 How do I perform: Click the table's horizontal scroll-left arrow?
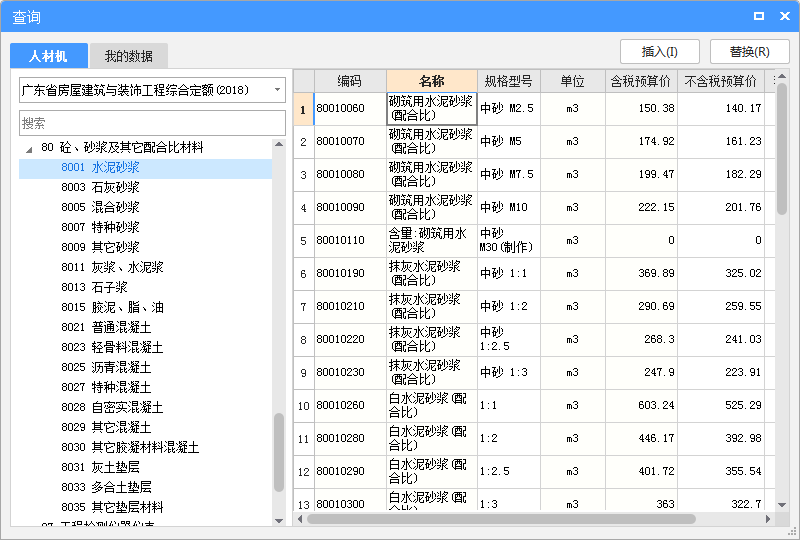(300, 519)
